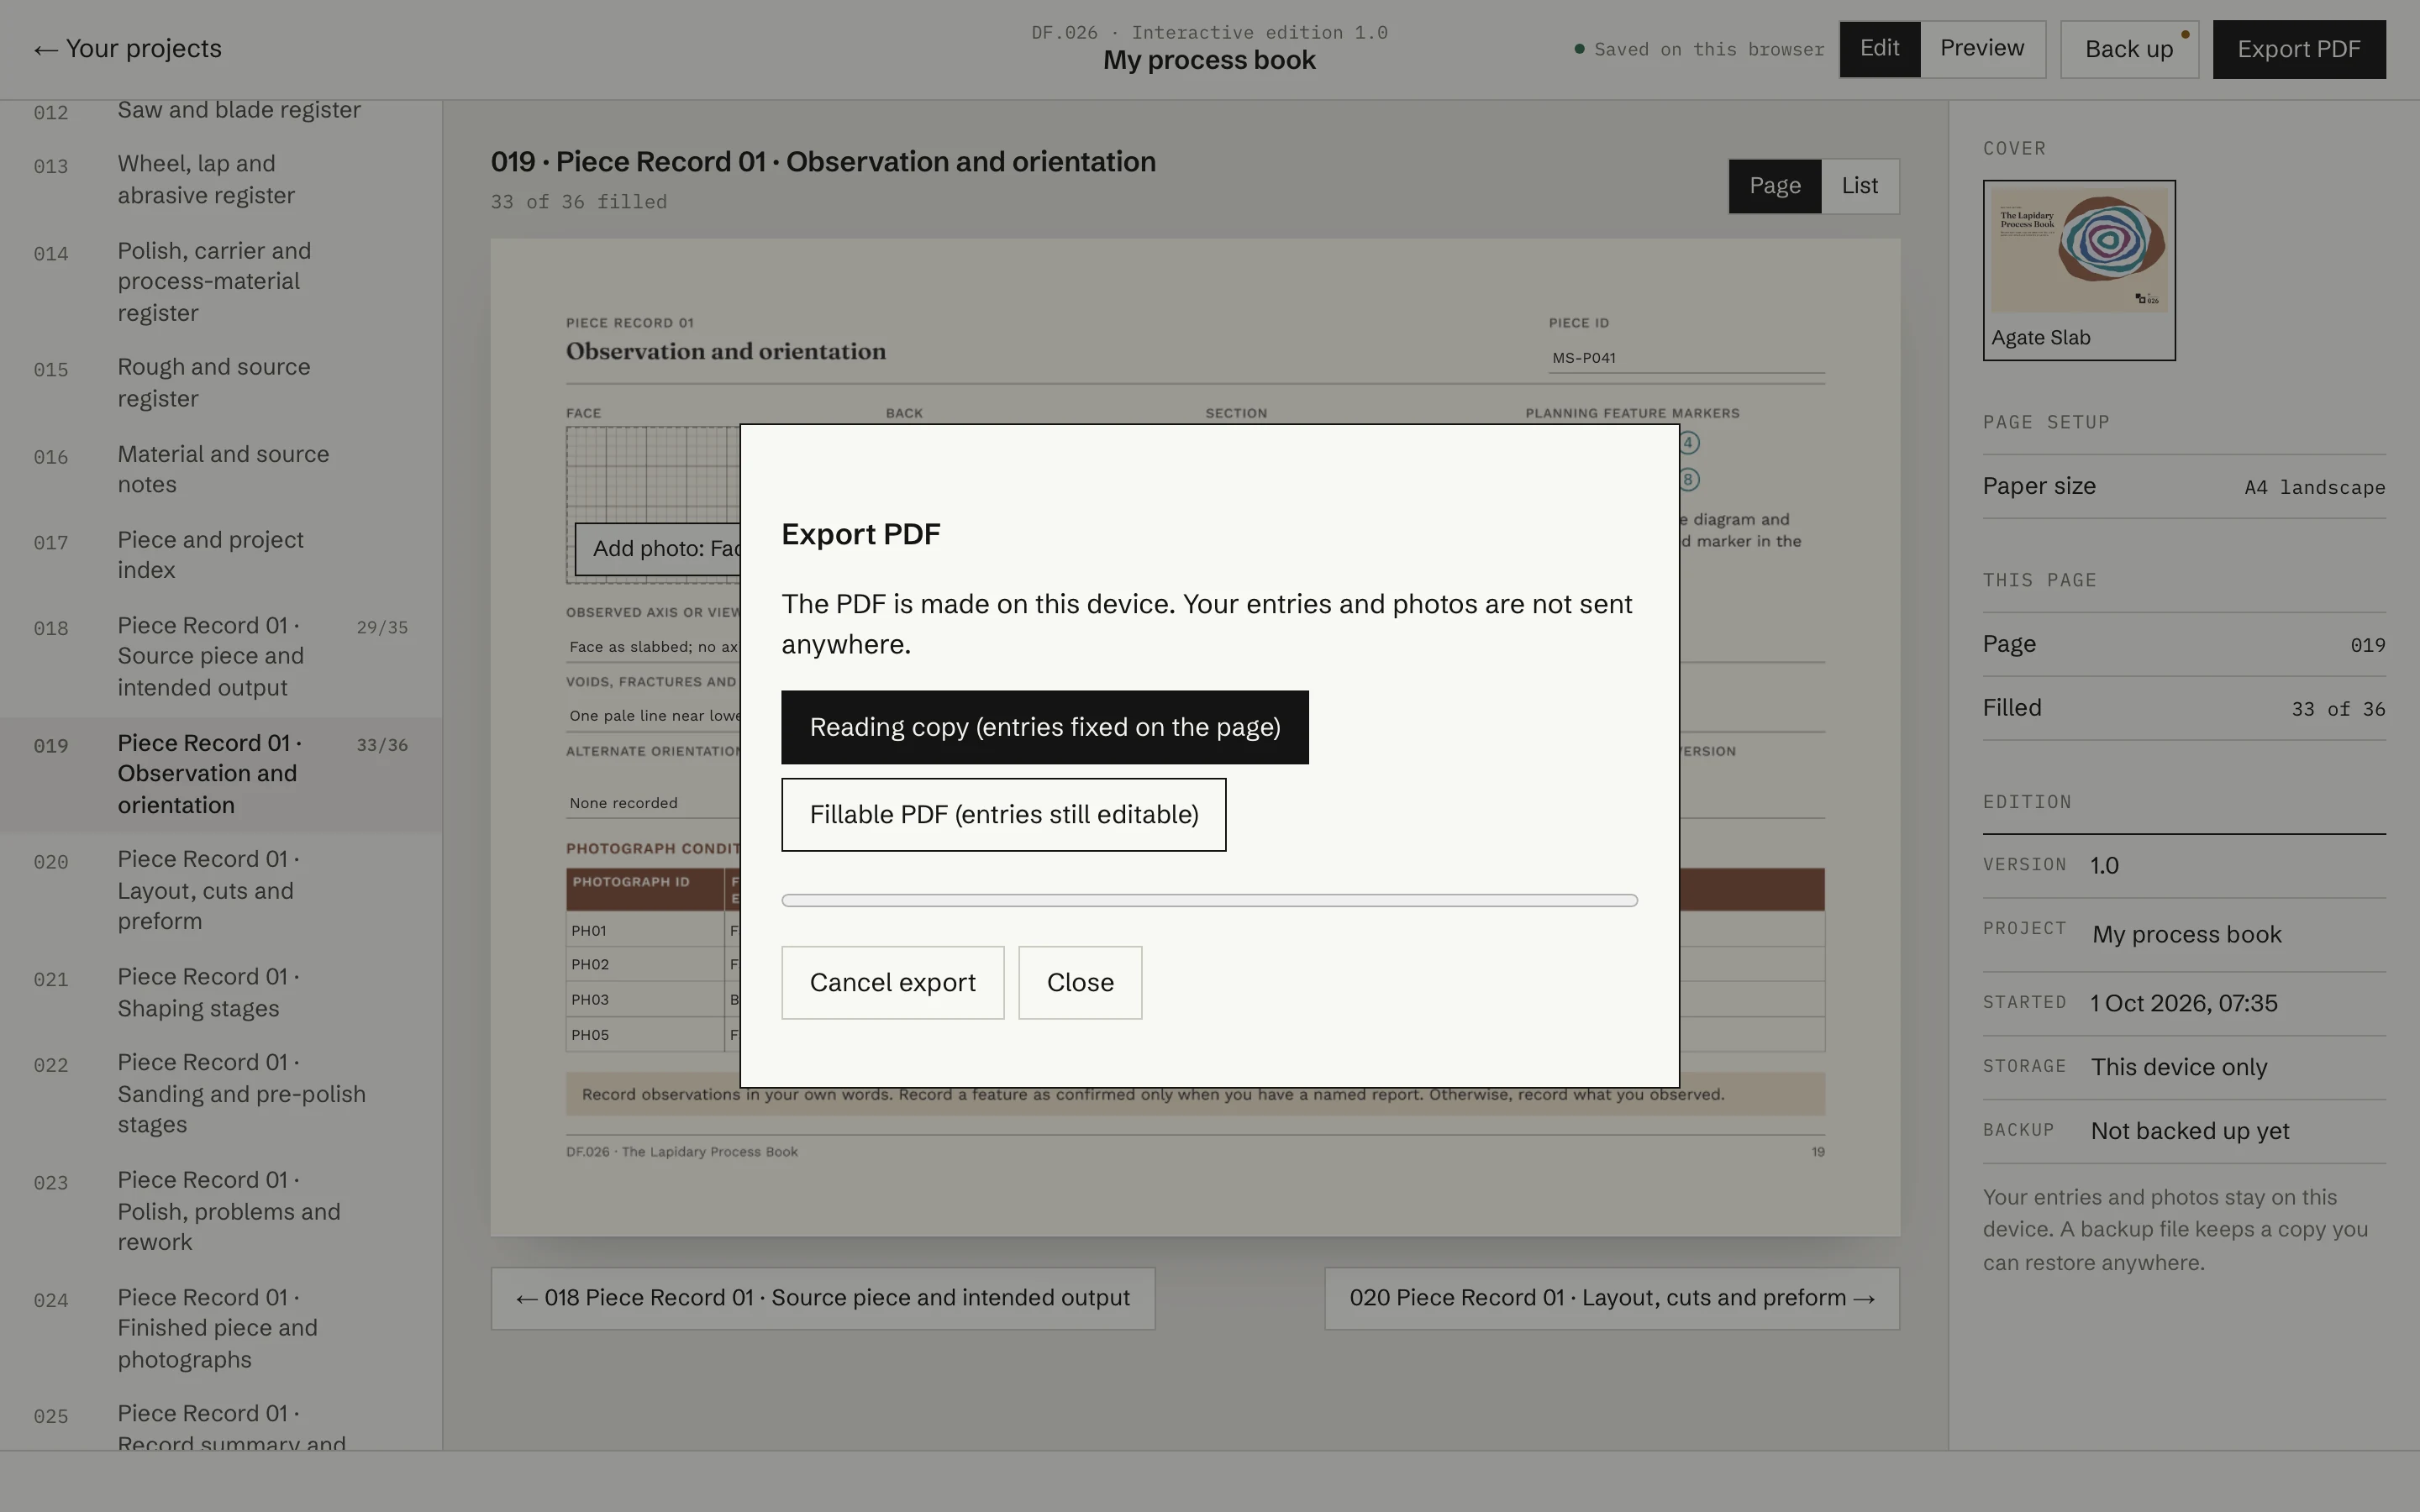The height and width of the screenshot is (1512, 2420).
Task: Open page 020 Layout, cuts and preform
Action: click(220, 890)
